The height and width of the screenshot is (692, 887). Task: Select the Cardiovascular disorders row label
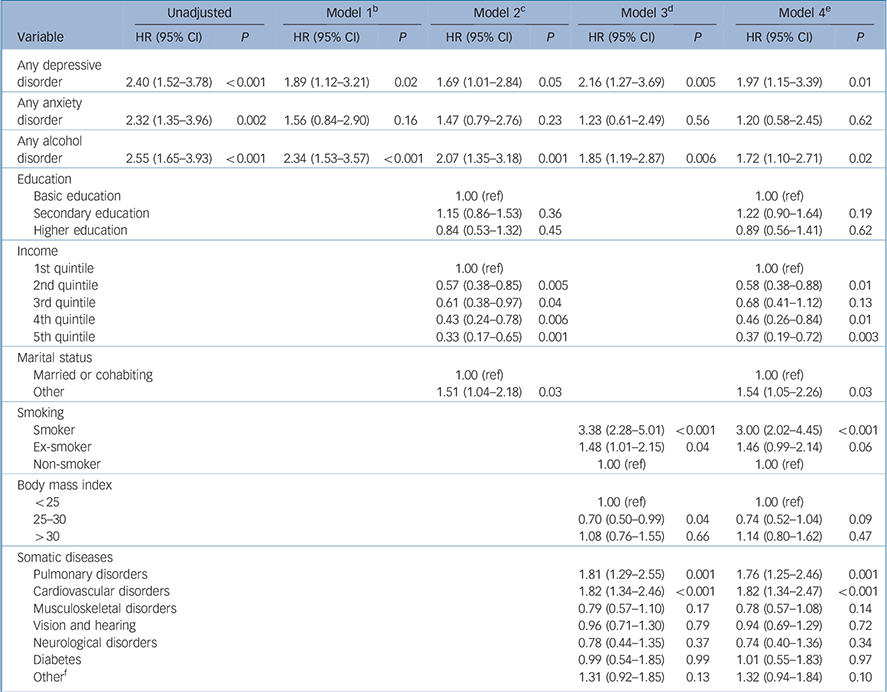pos(101,591)
